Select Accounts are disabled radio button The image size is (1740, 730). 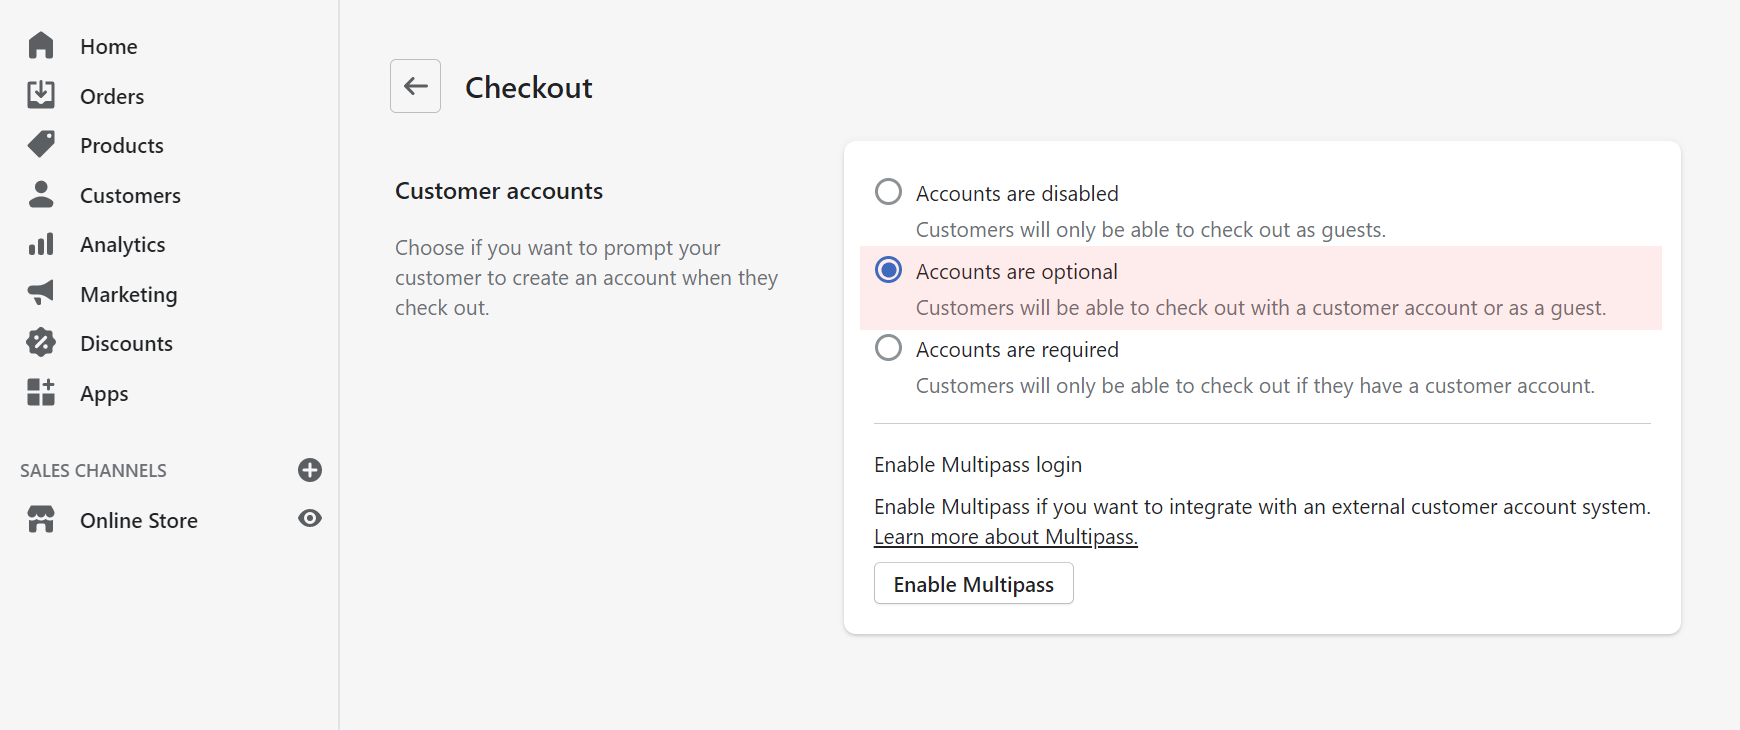[x=888, y=192]
